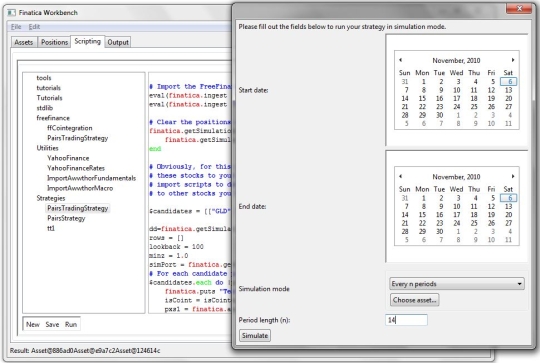Screen dimensions: 540x363
Task: Switch to the Assets tab
Action: tap(23, 42)
